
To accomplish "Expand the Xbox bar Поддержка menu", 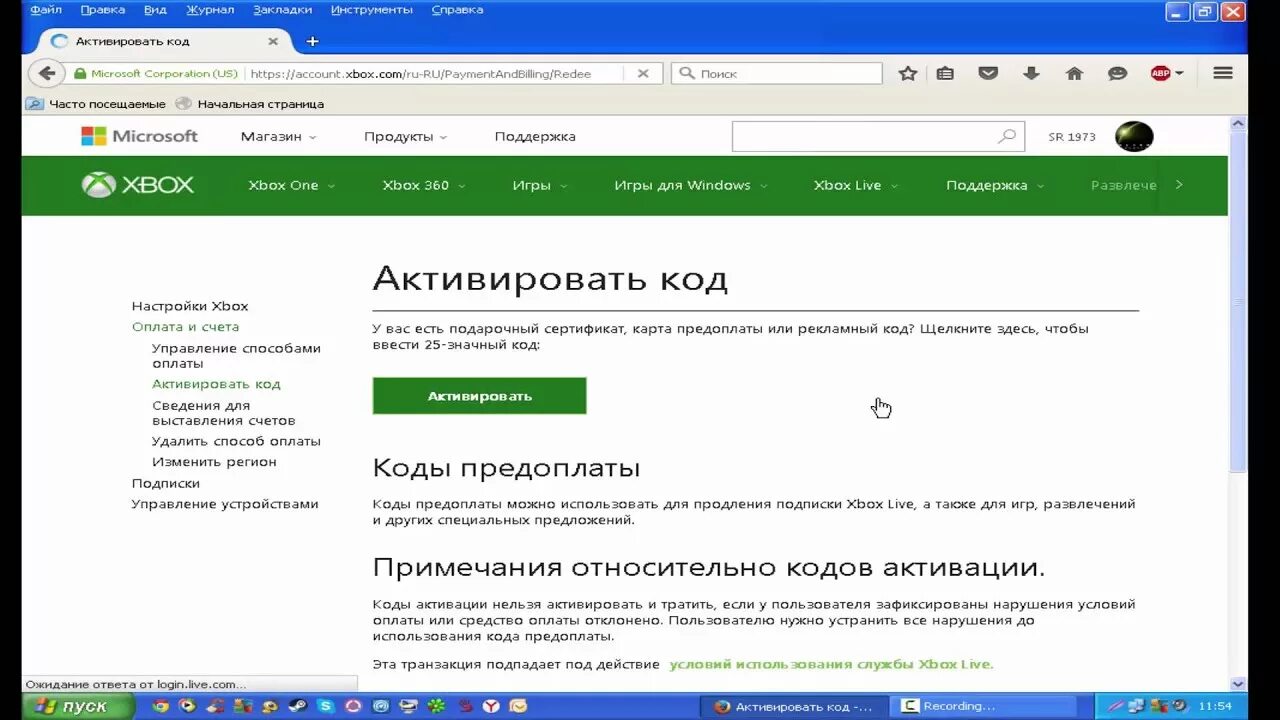I will point(995,185).
